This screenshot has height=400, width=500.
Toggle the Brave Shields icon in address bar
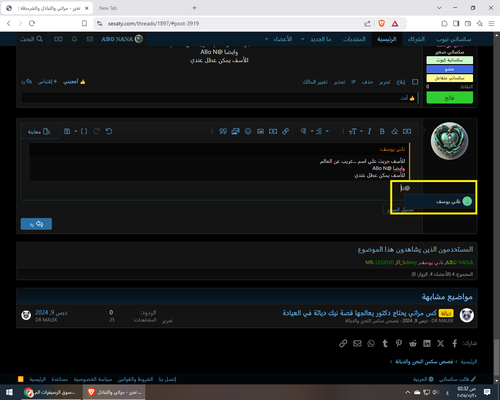(382, 23)
